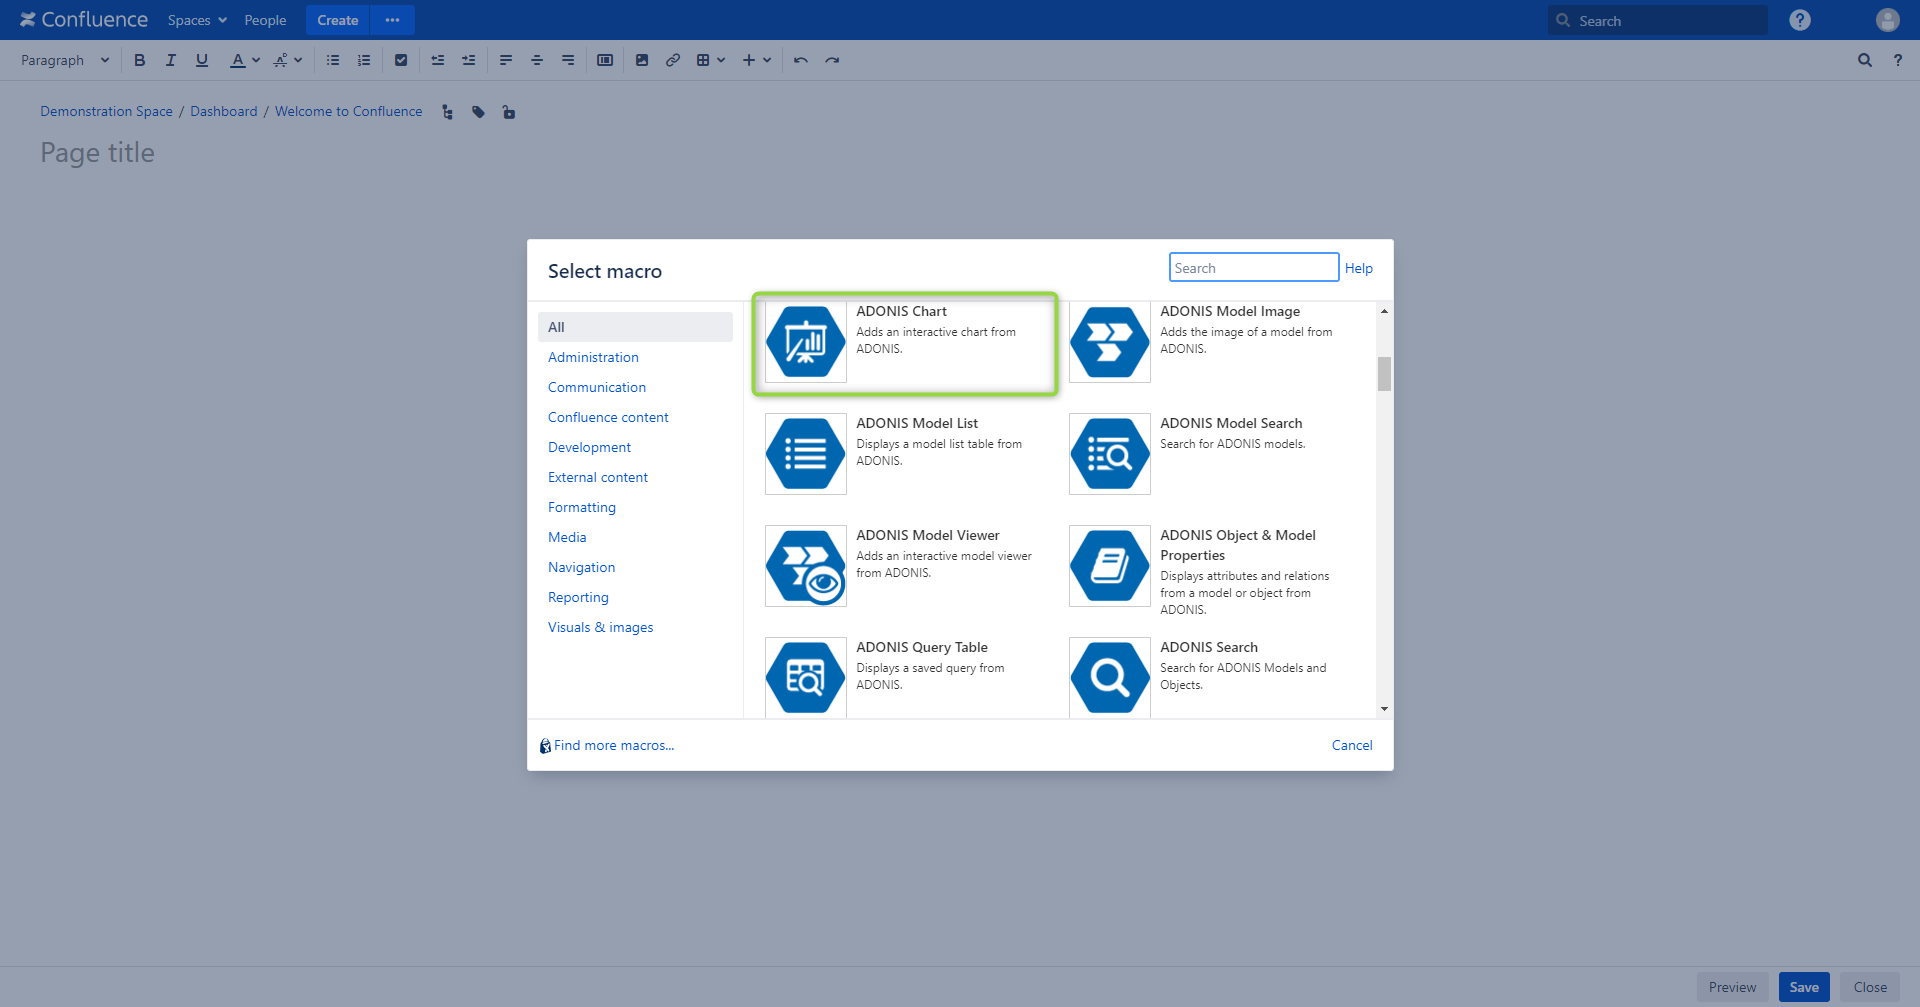Filter macros by Confluence content
This screenshot has height=1007, width=1920.
click(608, 417)
